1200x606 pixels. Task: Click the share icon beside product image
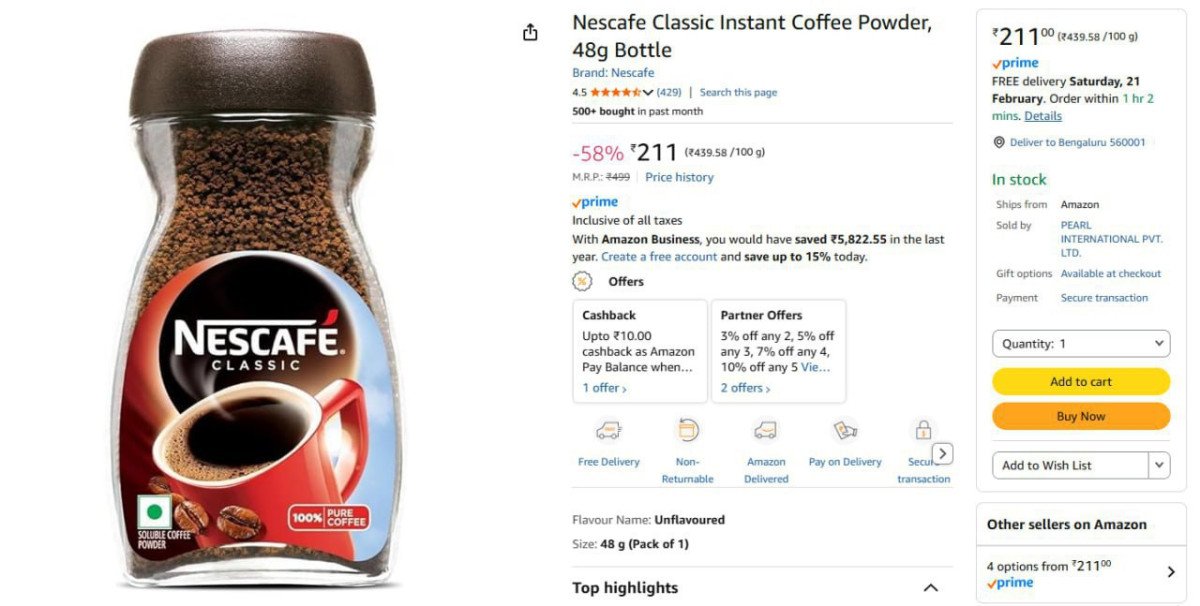(x=530, y=32)
